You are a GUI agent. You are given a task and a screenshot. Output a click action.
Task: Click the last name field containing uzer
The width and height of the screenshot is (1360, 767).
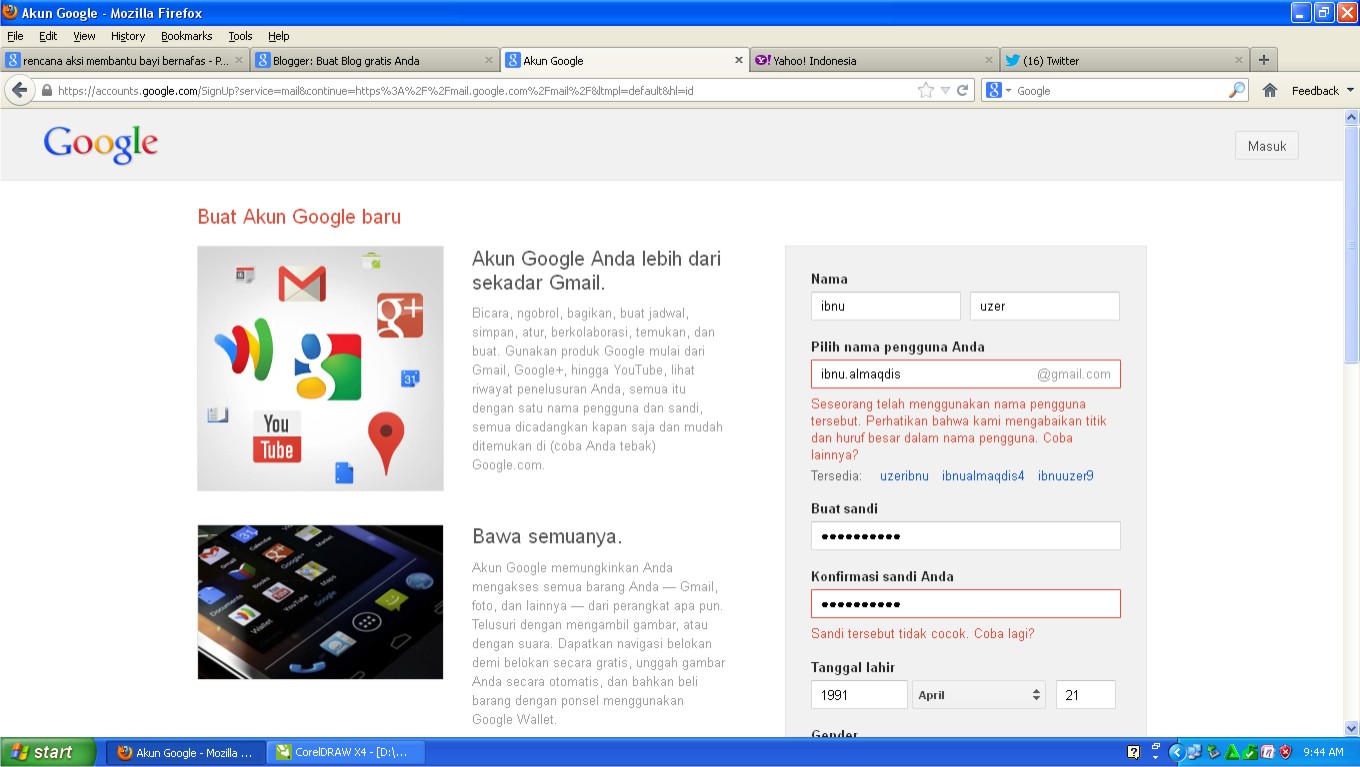(1045, 306)
